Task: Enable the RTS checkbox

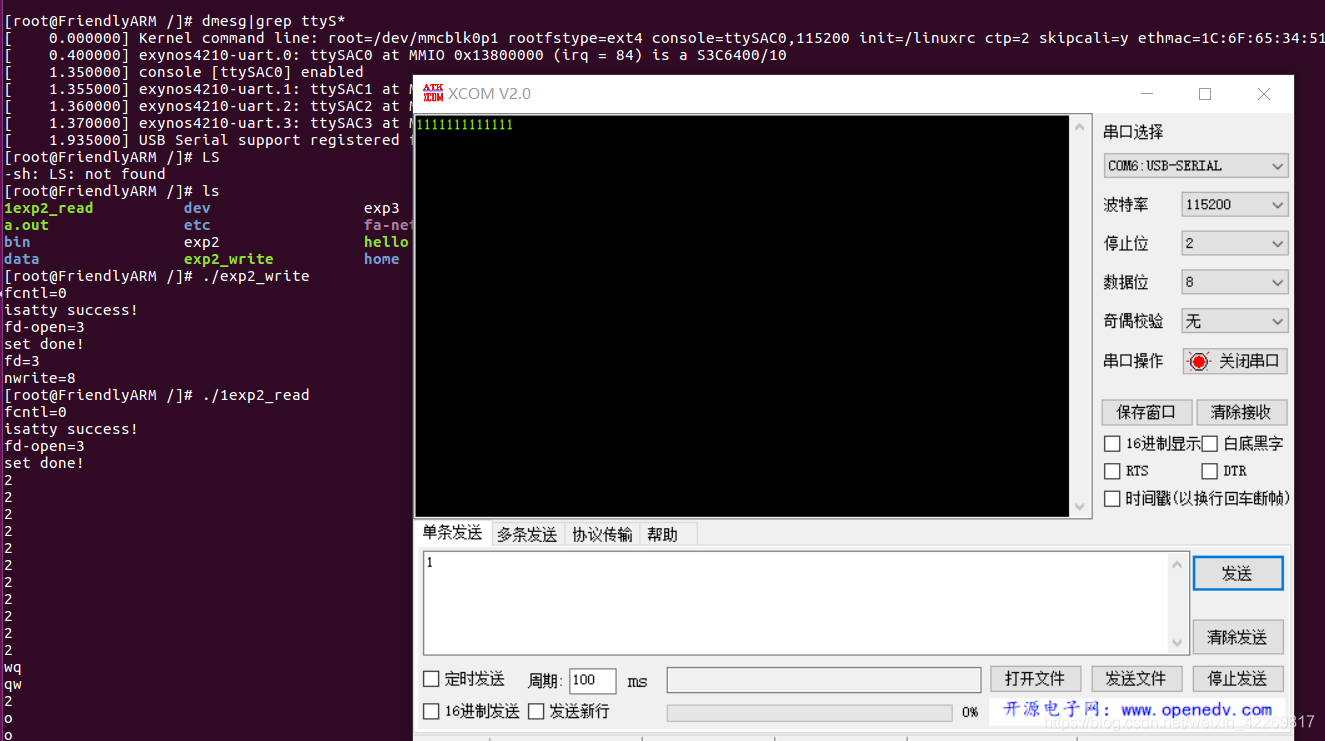Action: tap(1112, 471)
